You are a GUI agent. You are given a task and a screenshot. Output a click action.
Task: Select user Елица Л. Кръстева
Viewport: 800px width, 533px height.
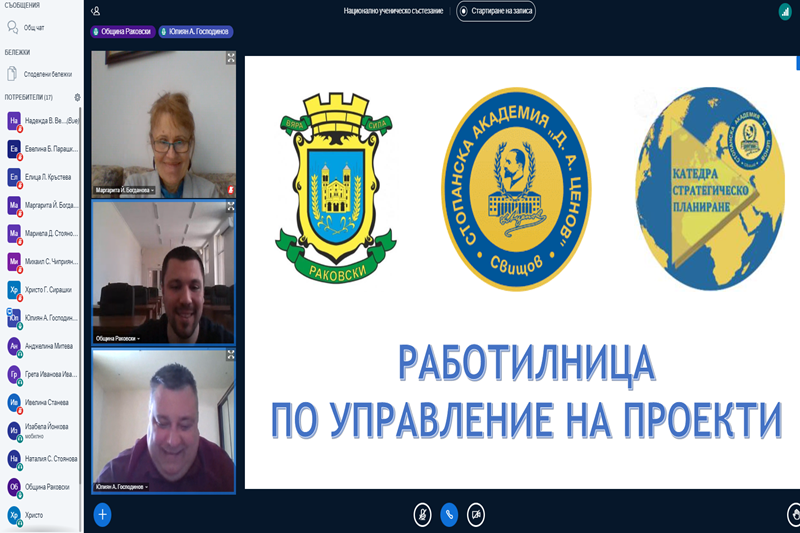[42, 177]
